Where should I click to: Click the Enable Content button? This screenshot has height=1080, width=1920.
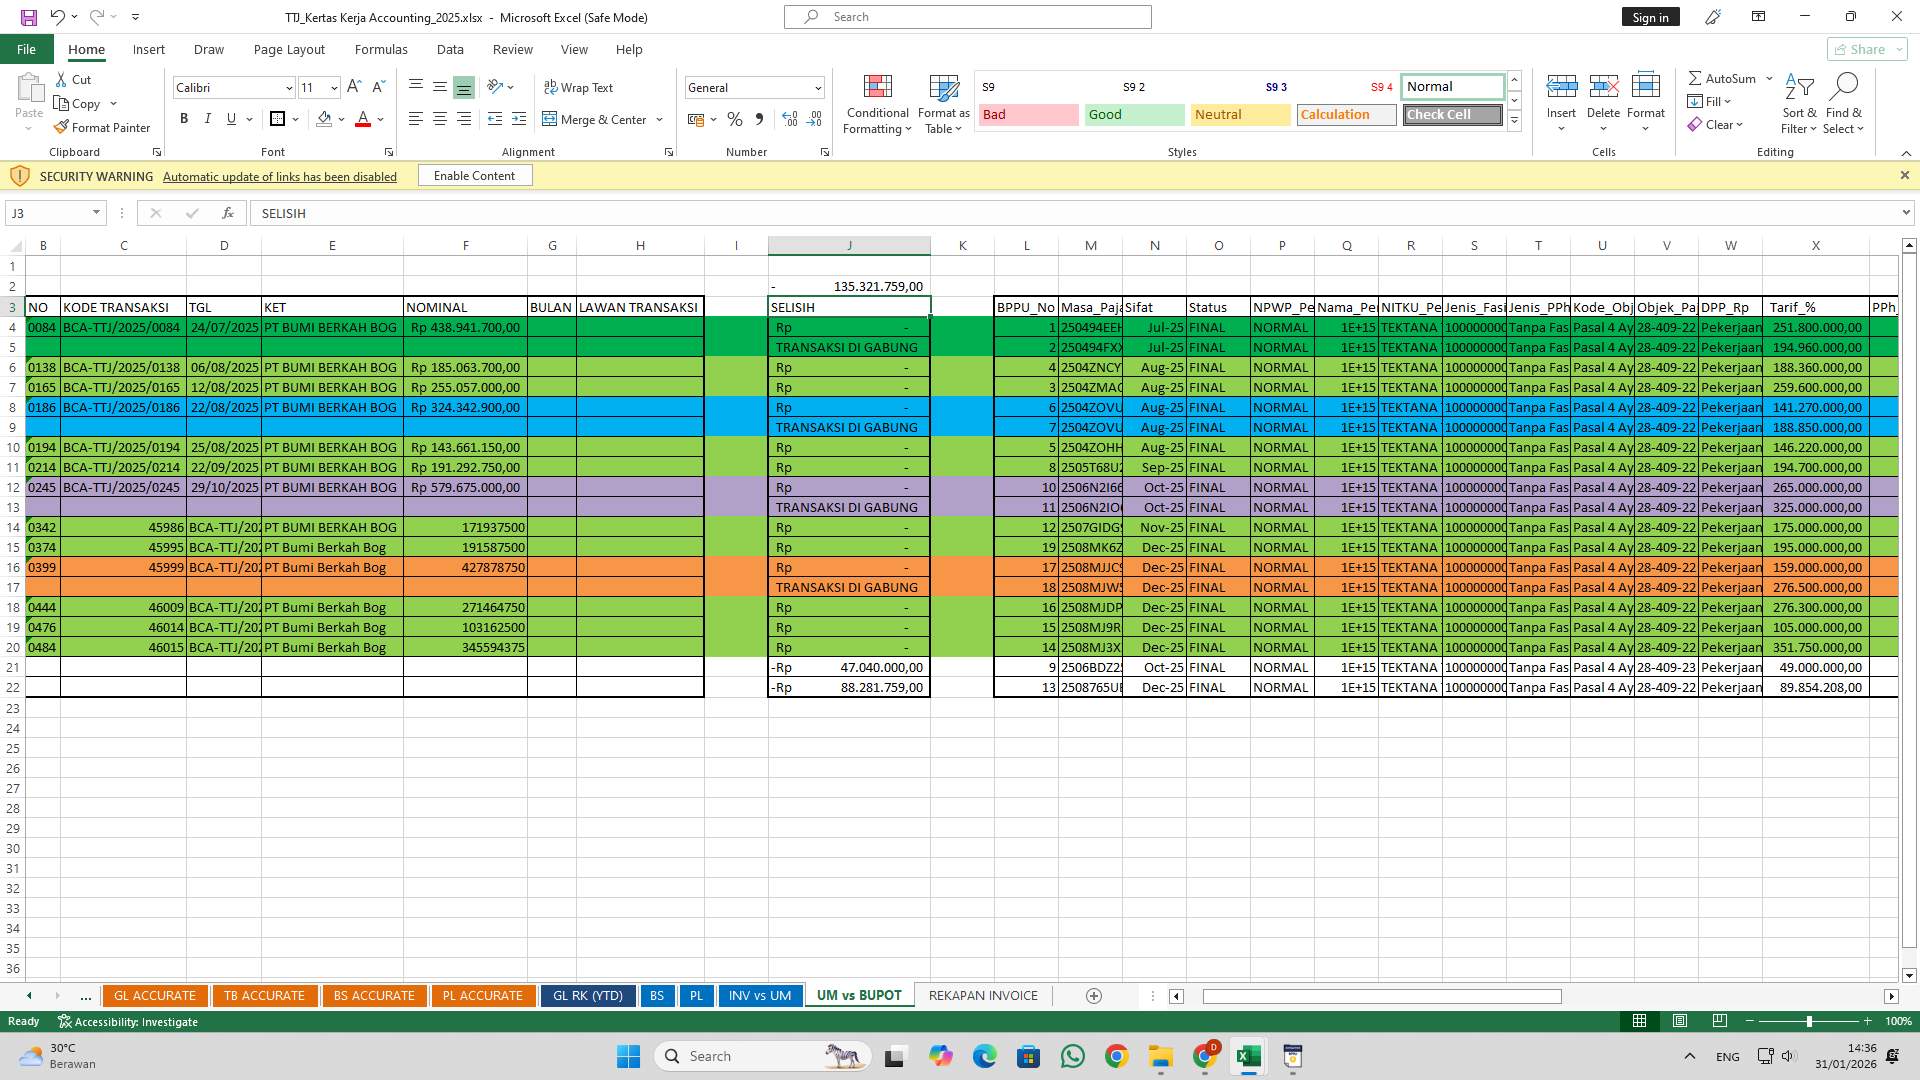[474, 176]
